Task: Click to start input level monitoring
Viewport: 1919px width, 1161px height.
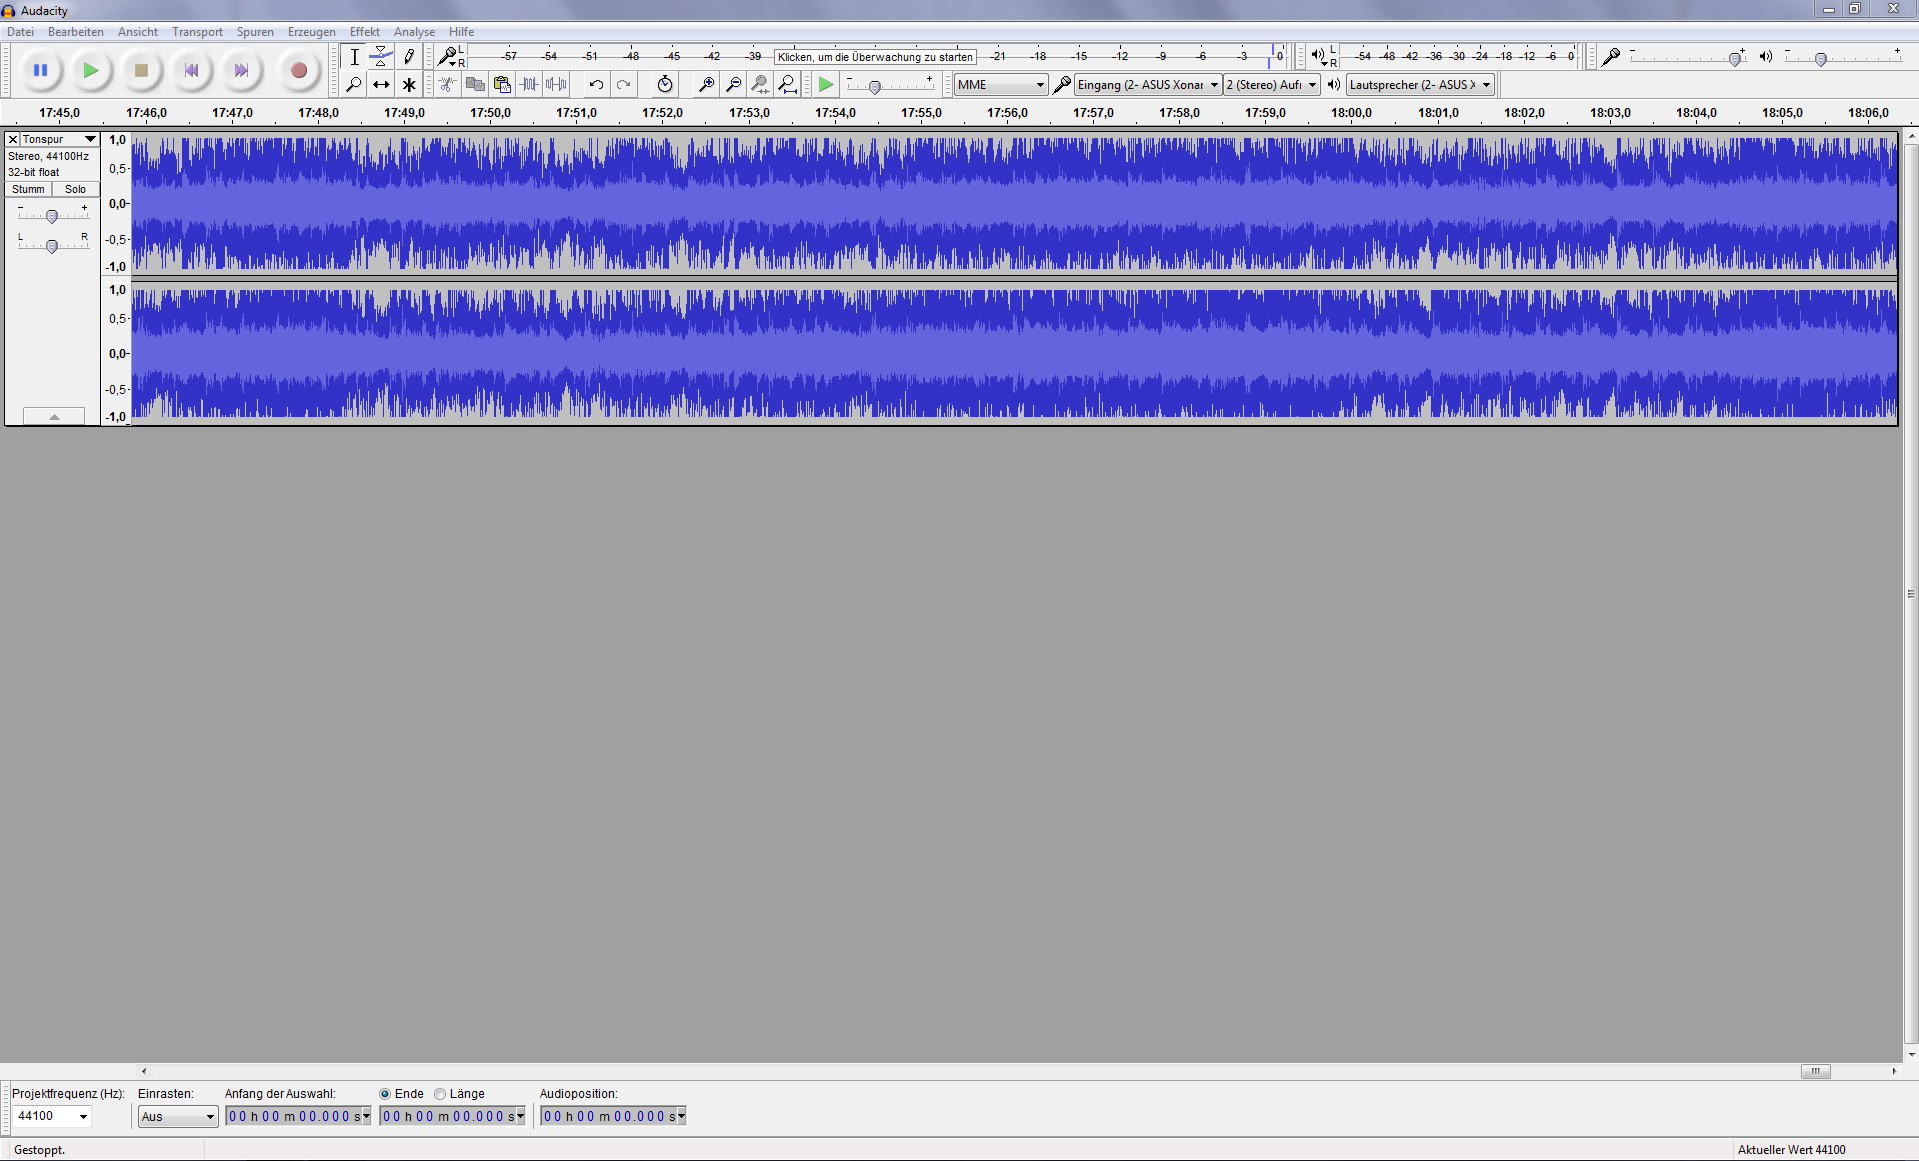Action: (x=875, y=57)
